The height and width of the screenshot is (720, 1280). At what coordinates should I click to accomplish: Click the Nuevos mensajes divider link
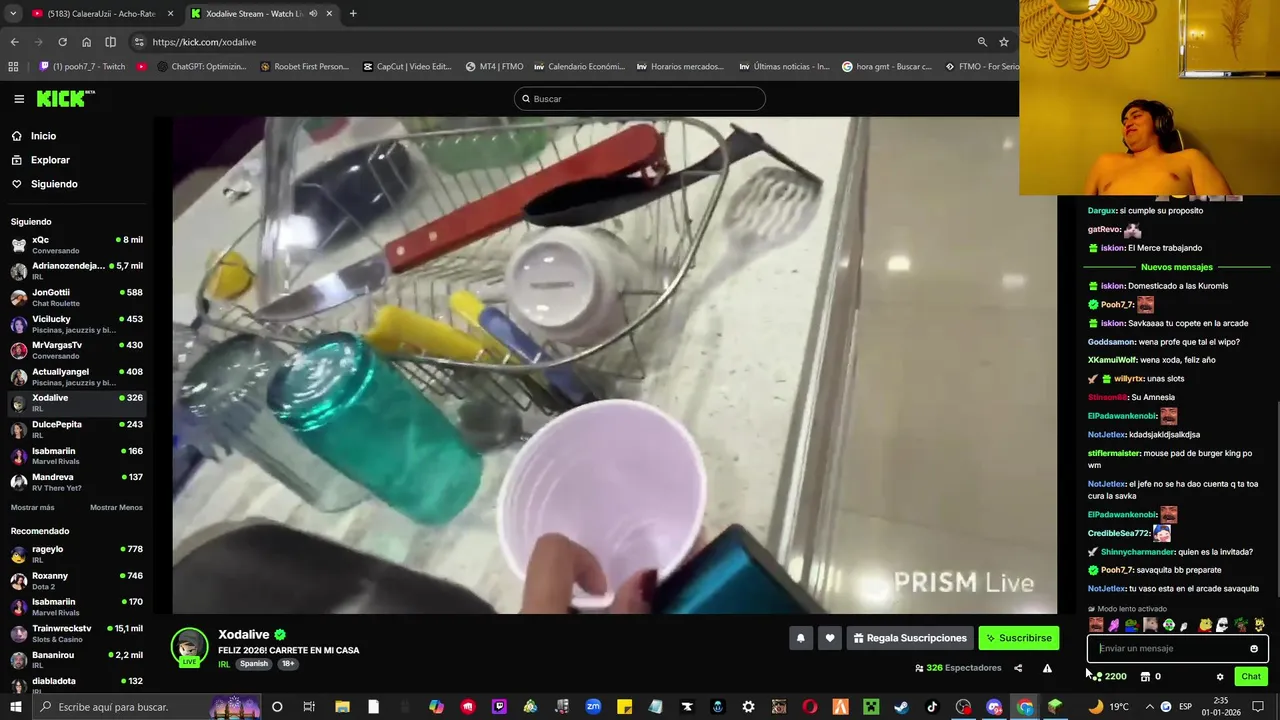point(1176,267)
